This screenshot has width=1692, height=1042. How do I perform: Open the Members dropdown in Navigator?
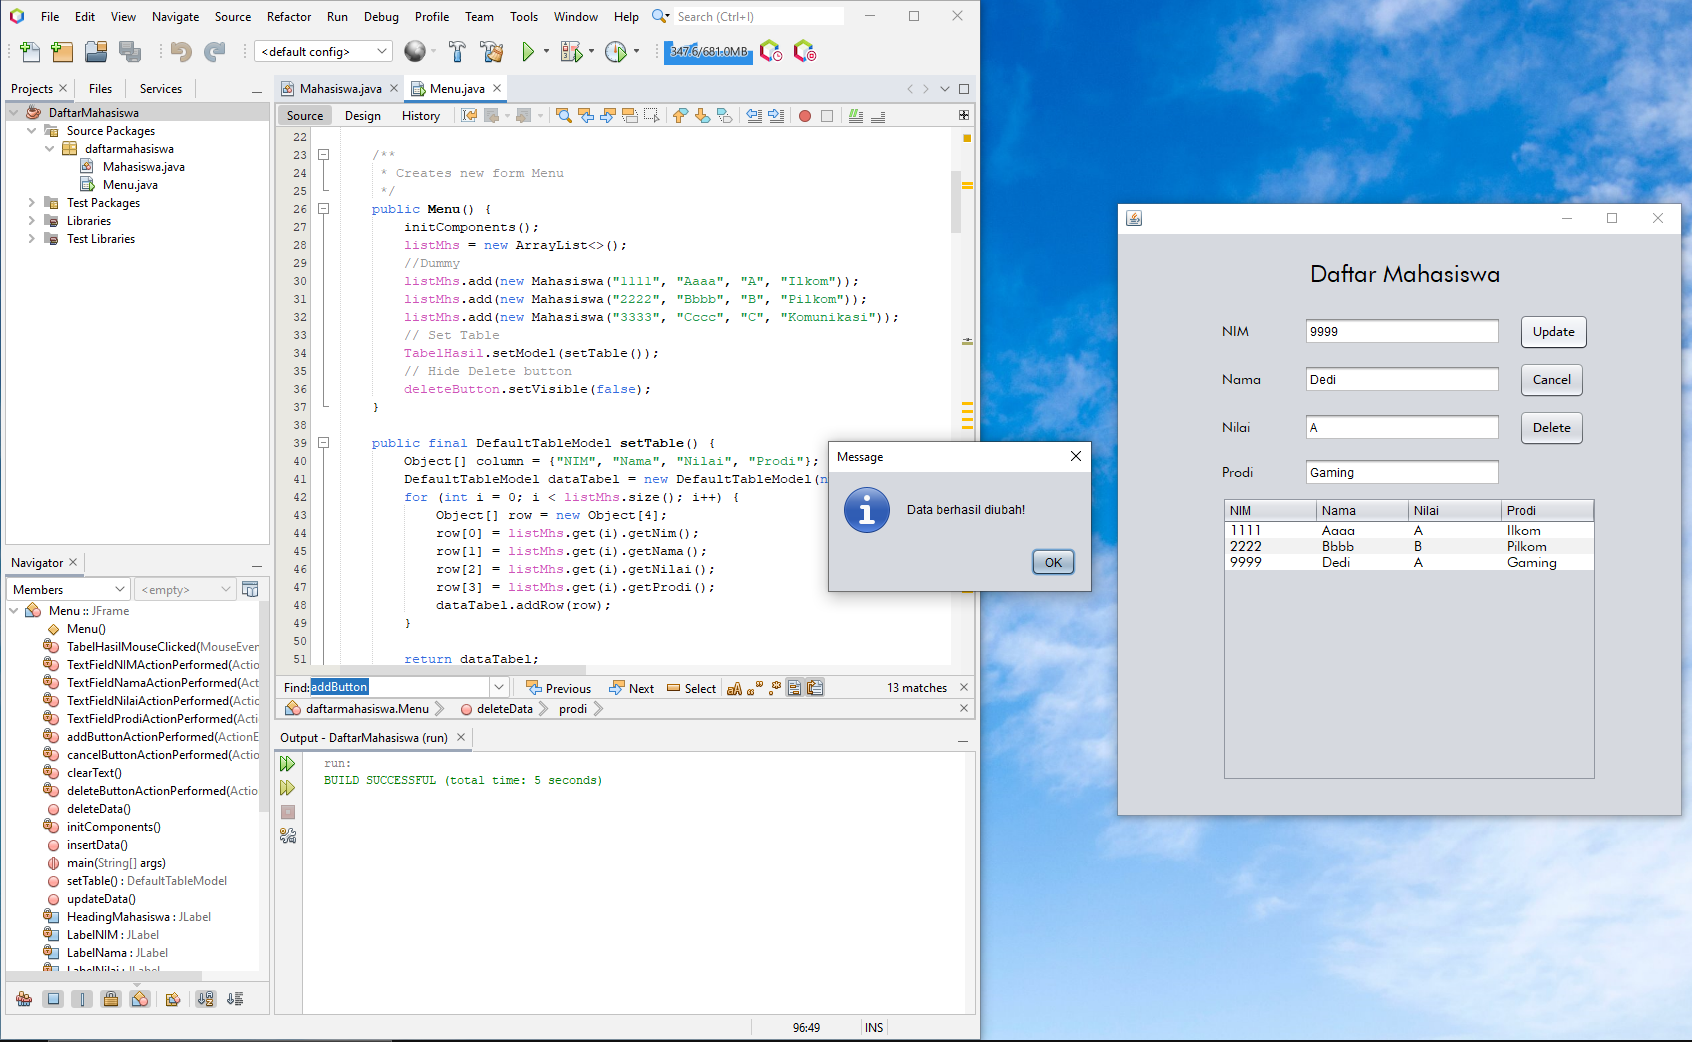tap(69, 590)
